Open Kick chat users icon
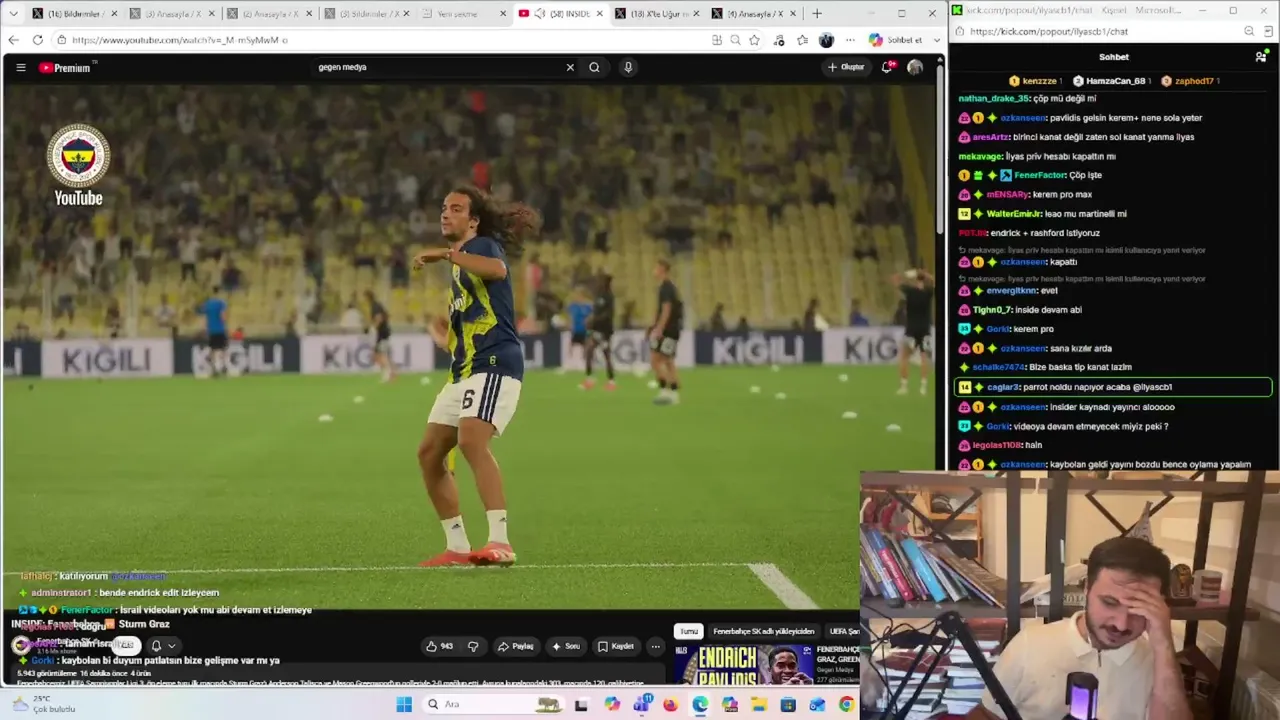The height and width of the screenshot is (720, 1280). (x=1261, y=57)
